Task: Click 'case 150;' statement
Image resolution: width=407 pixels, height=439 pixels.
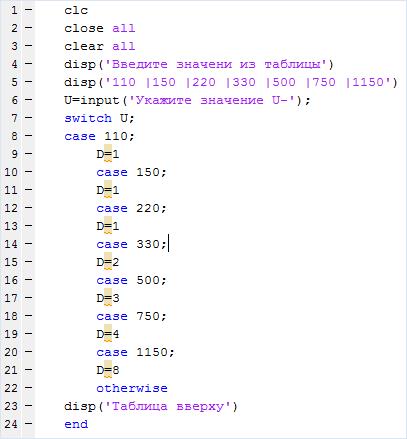Action: click(x=131, y=172)
